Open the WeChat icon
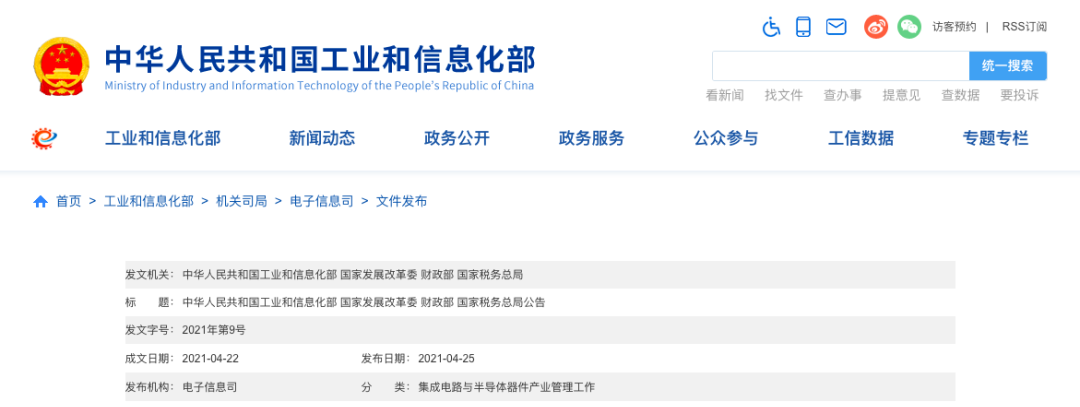 click(x=909, y=27)
